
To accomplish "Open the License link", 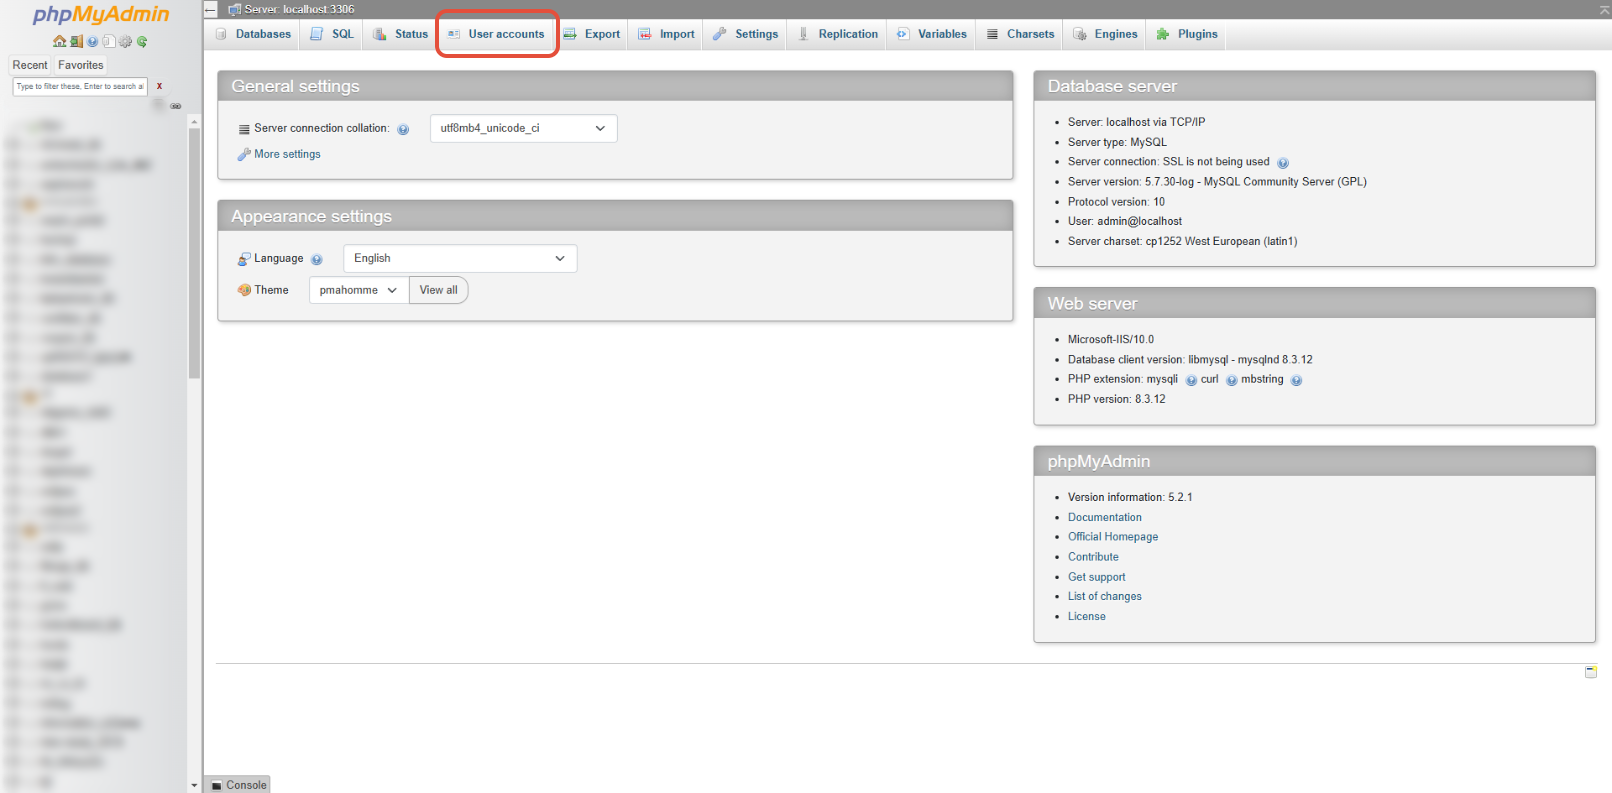I will tap(1086, 616).
